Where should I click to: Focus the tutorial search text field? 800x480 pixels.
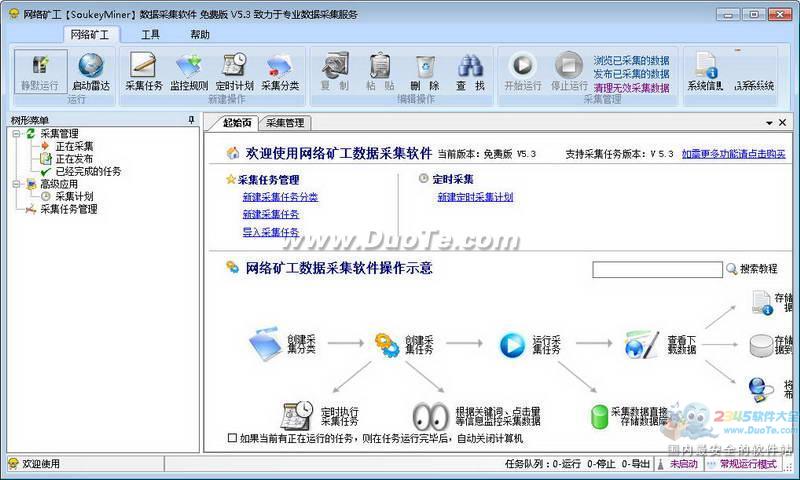[657, 269]
